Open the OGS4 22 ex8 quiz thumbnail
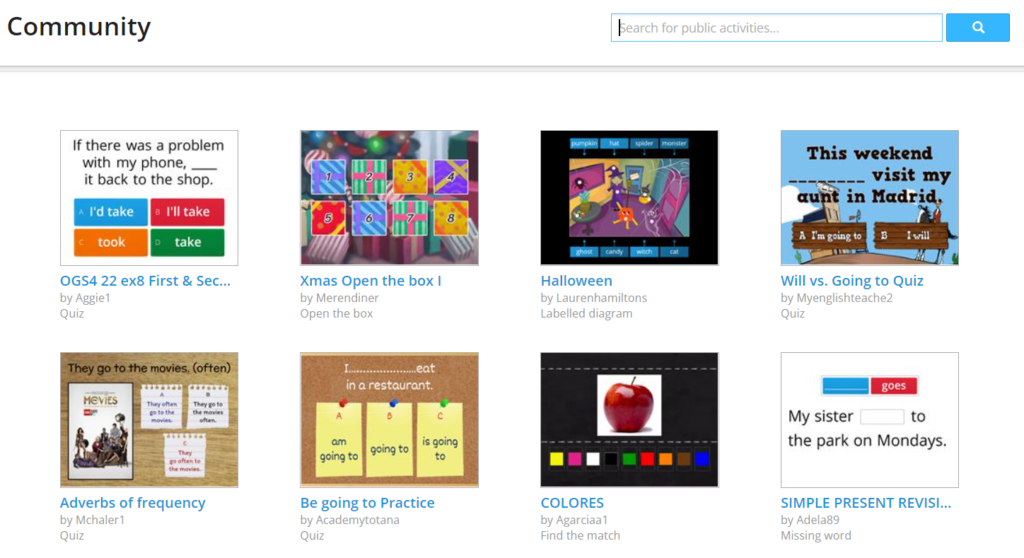1024x558 pixels. tap(149, 197)
